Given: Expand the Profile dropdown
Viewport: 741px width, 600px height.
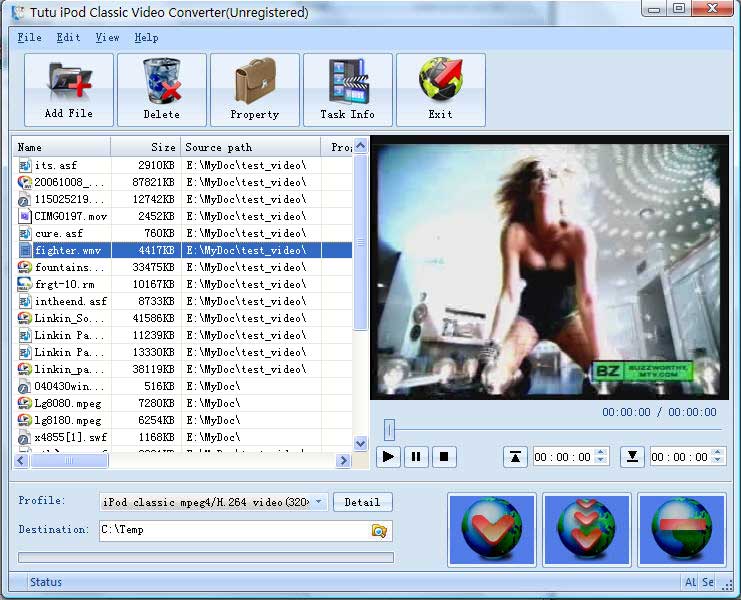Looking at the screenshot, I should 319,502.
